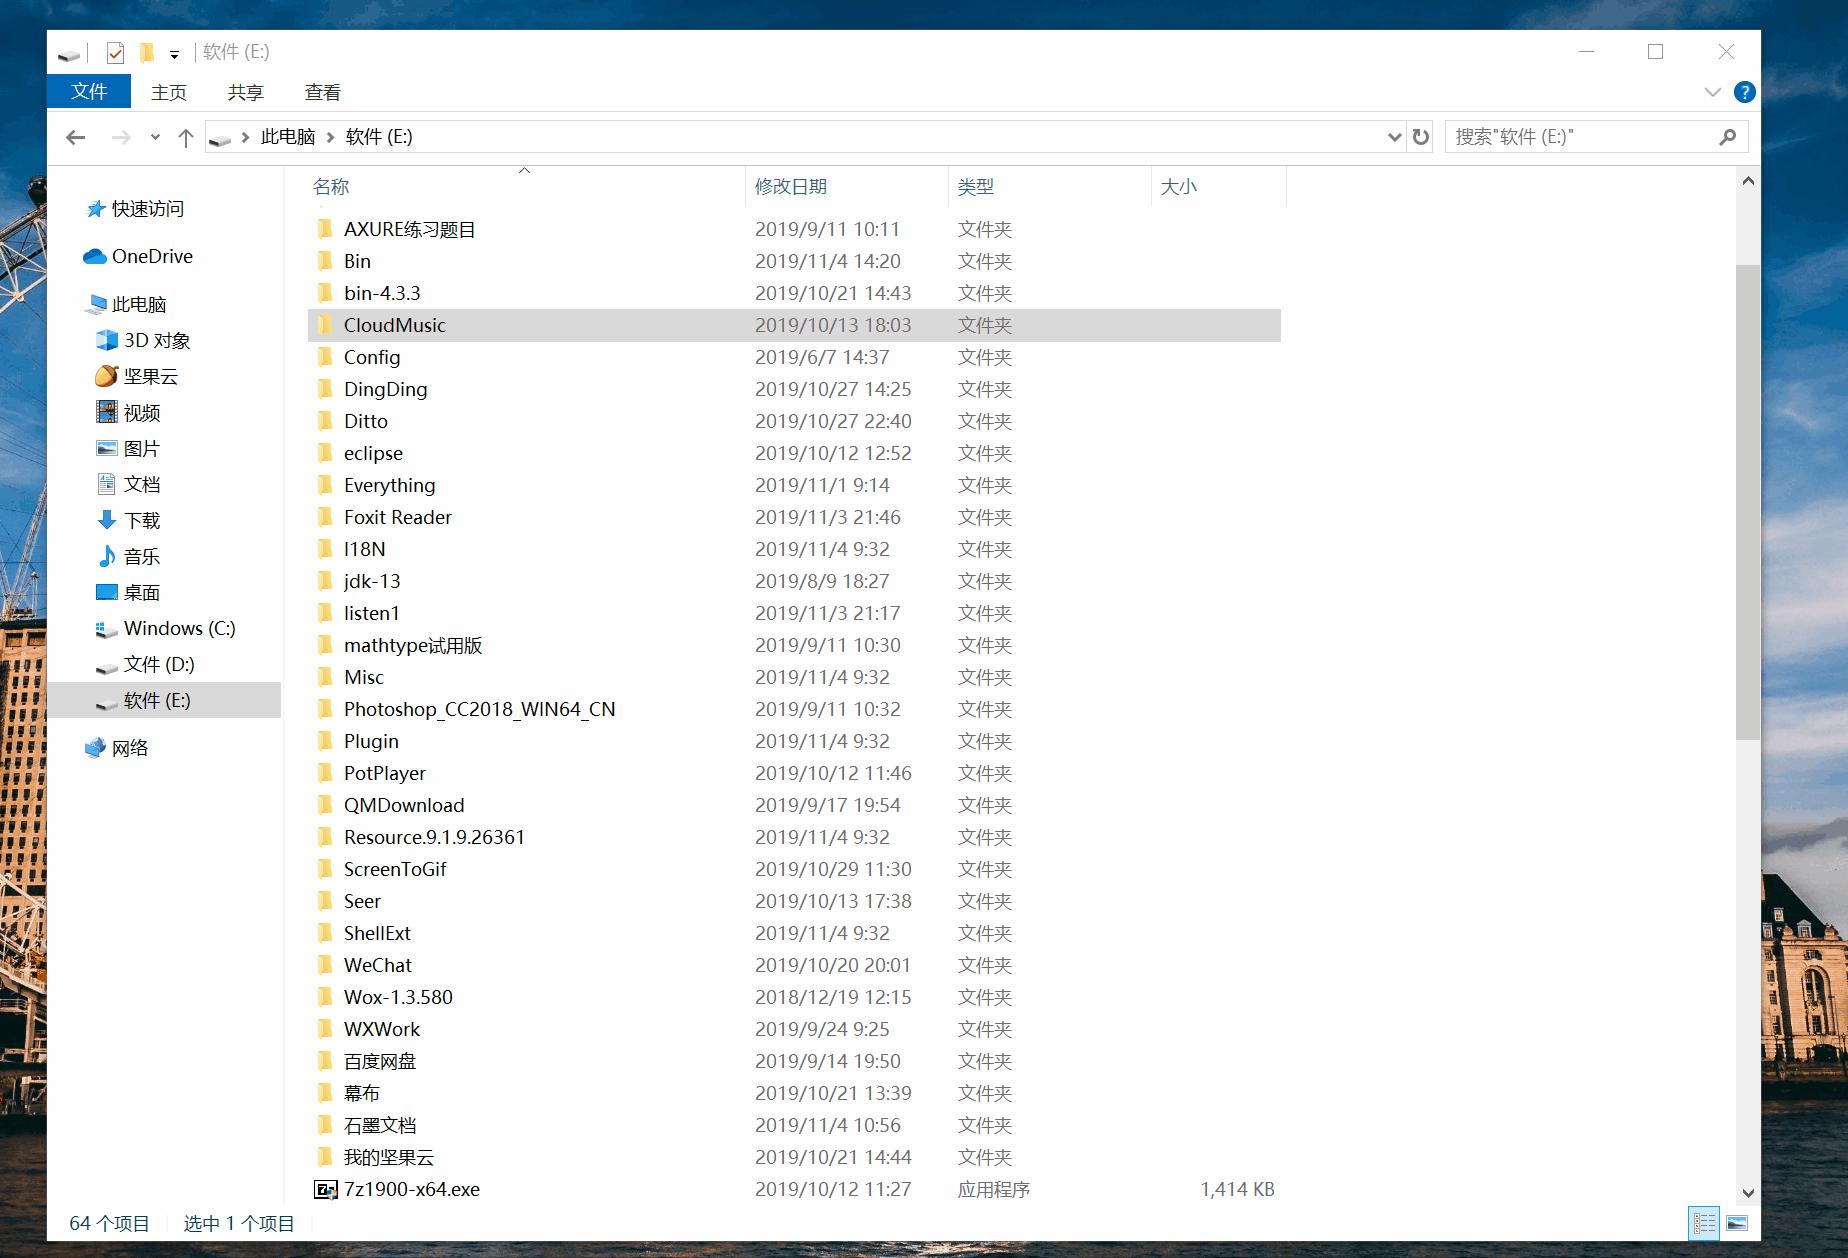Open 坚果云 from the sidebar

[147, 377]
